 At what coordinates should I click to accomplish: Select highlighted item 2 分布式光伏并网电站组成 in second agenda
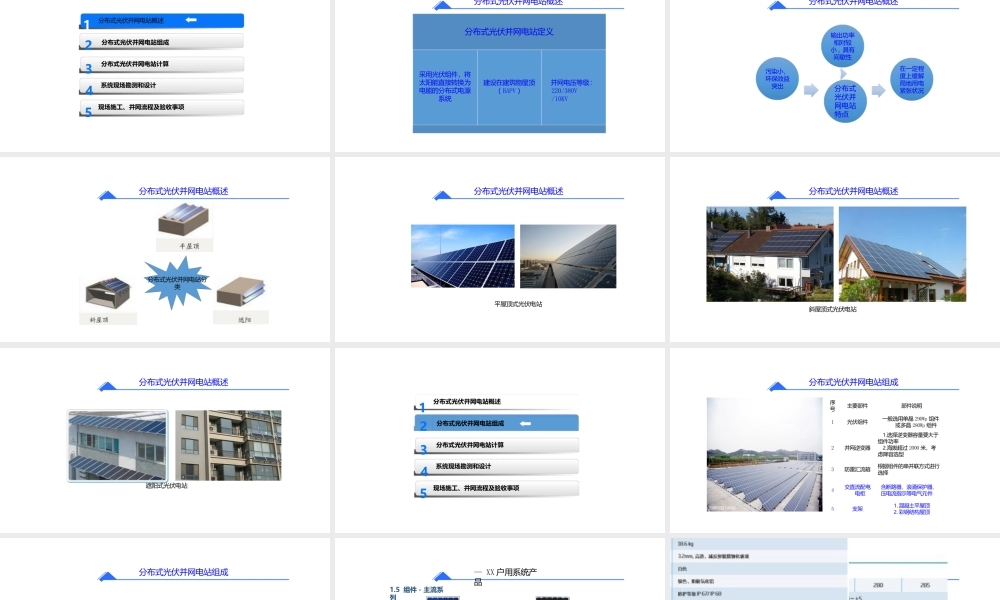[x=497, y=423]
